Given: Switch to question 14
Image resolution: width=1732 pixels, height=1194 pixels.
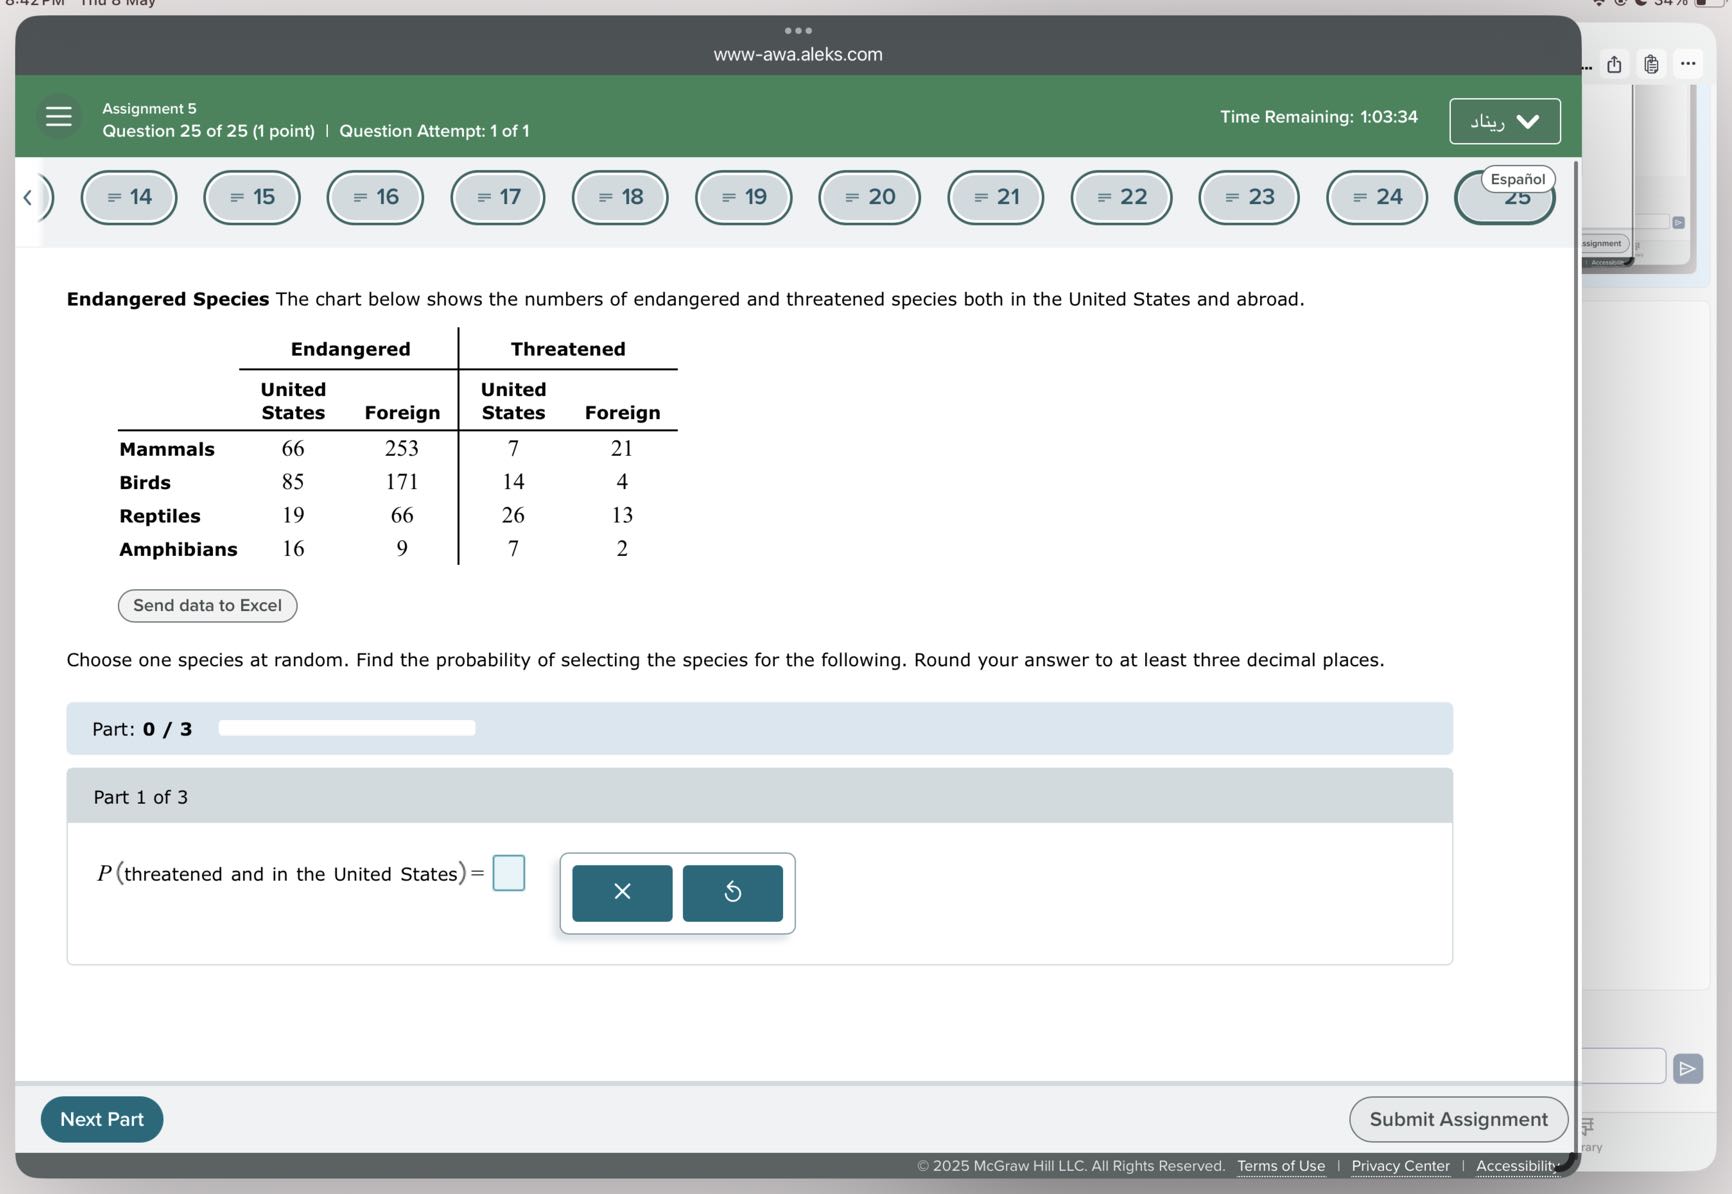Looking at the screenshot, I should point(128,197).
